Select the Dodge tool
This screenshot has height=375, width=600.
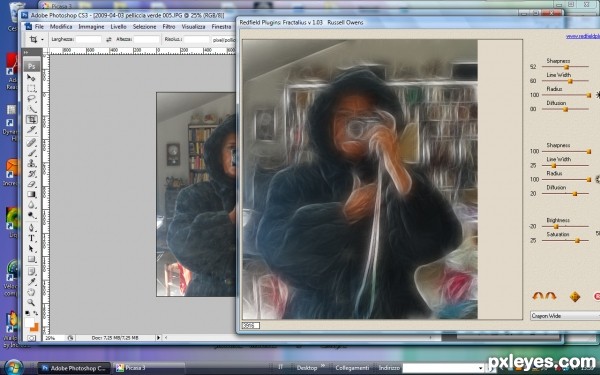[x=31, y=215]
